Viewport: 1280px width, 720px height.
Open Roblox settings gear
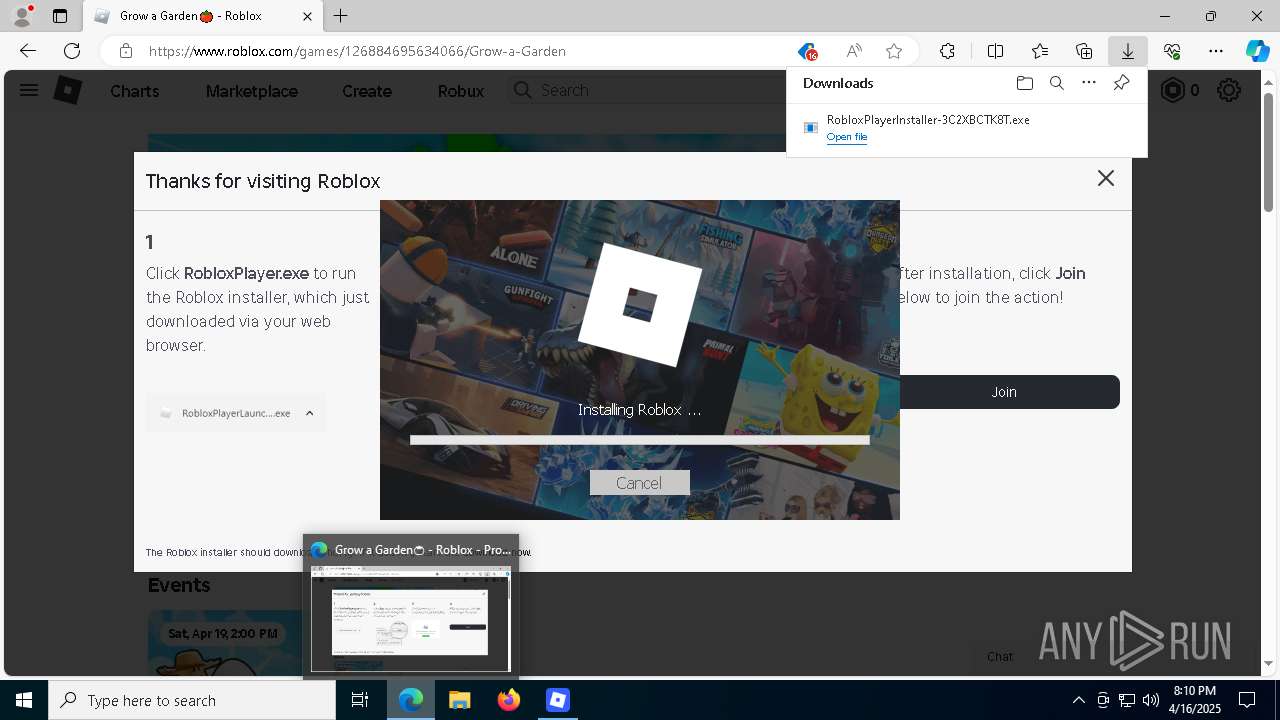tap(1229, 90)
